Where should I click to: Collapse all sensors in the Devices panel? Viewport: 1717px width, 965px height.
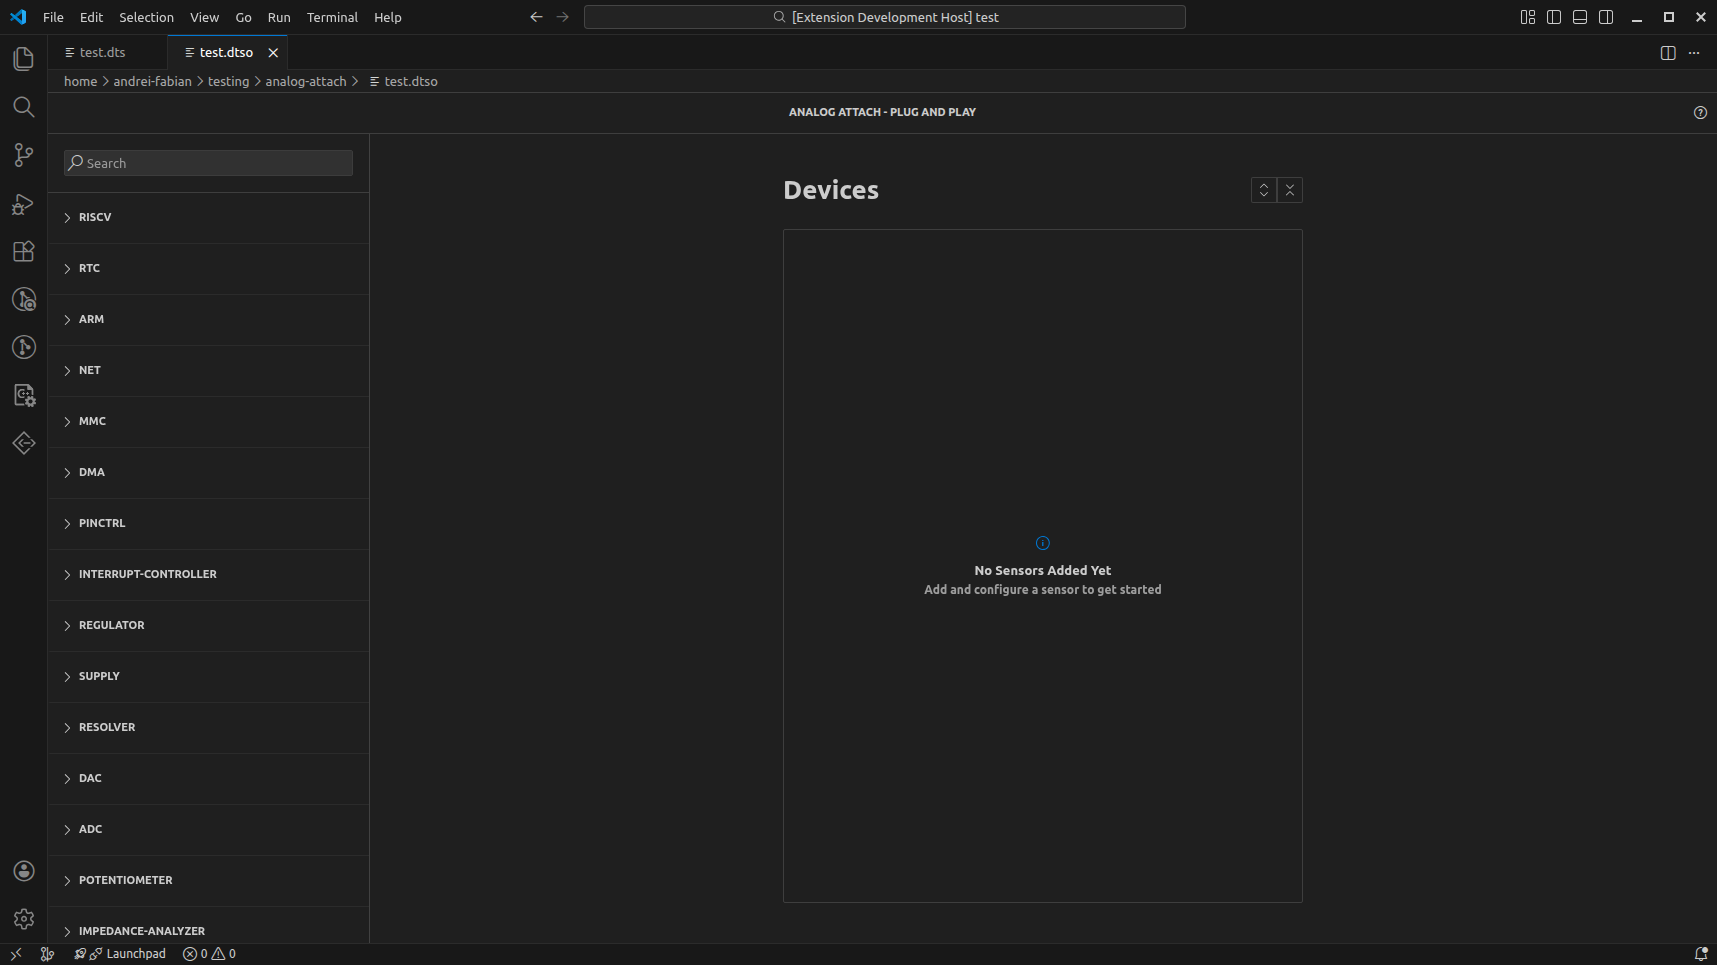point(1290,189)
